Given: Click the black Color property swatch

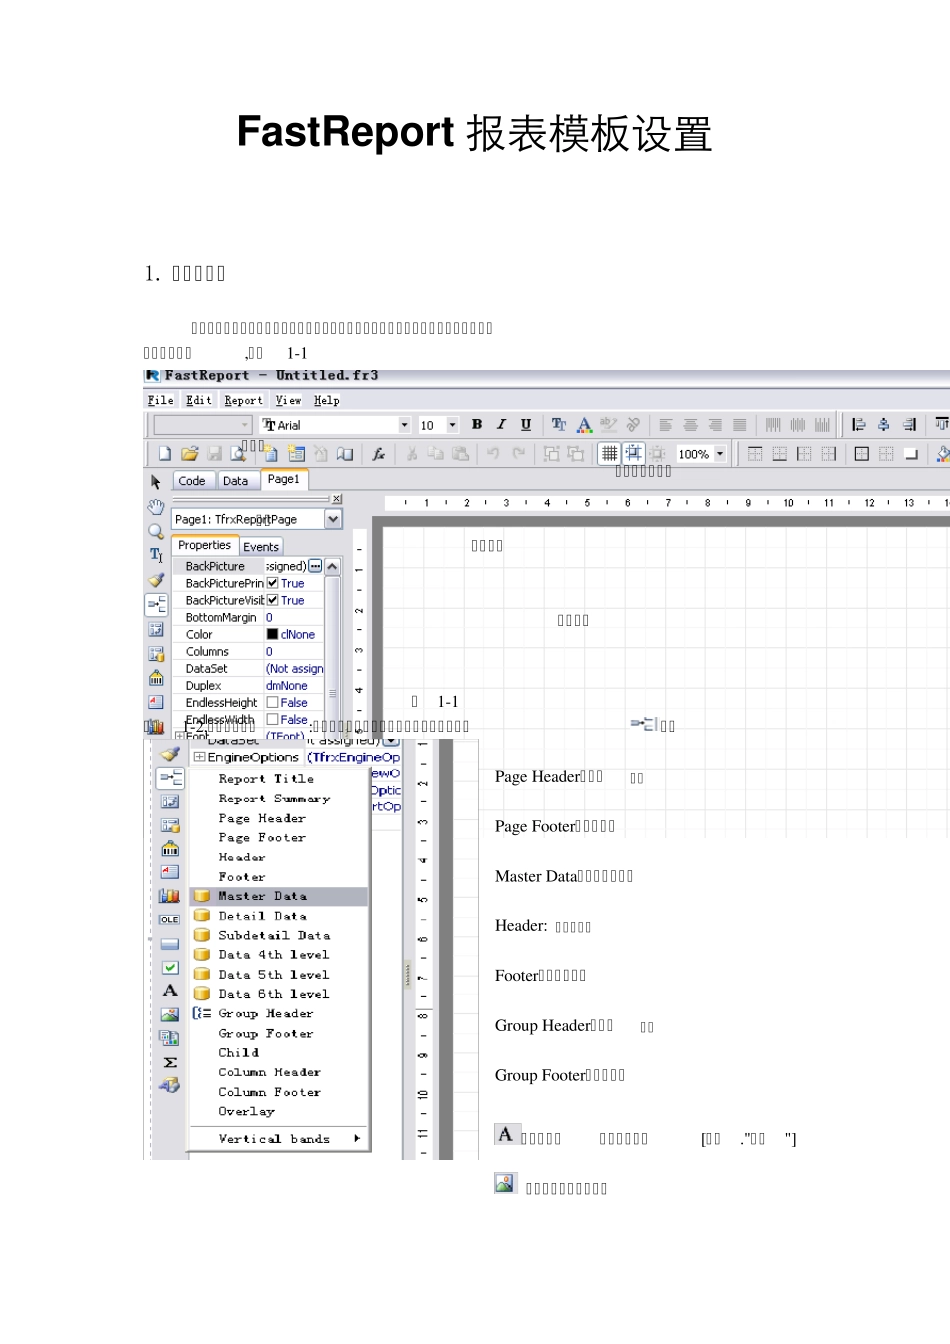Looking at the screenshot, I should (272, 634).
